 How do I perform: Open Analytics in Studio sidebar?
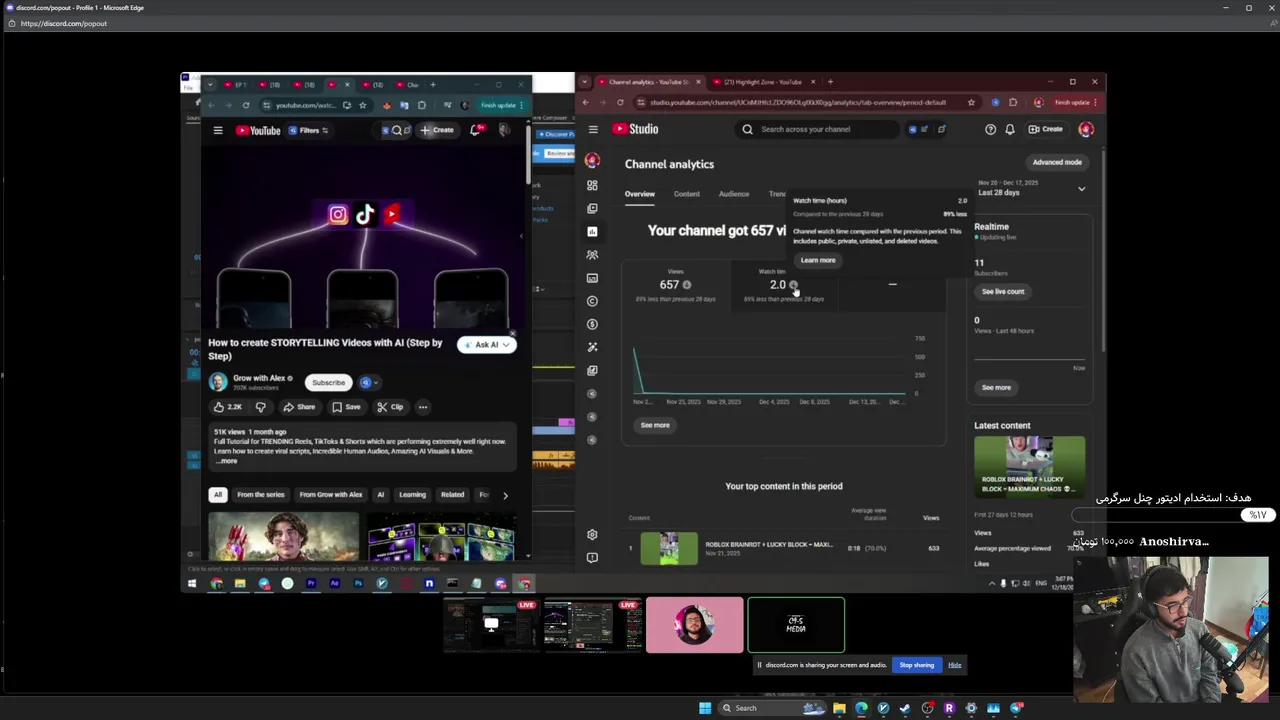[592, 231]
